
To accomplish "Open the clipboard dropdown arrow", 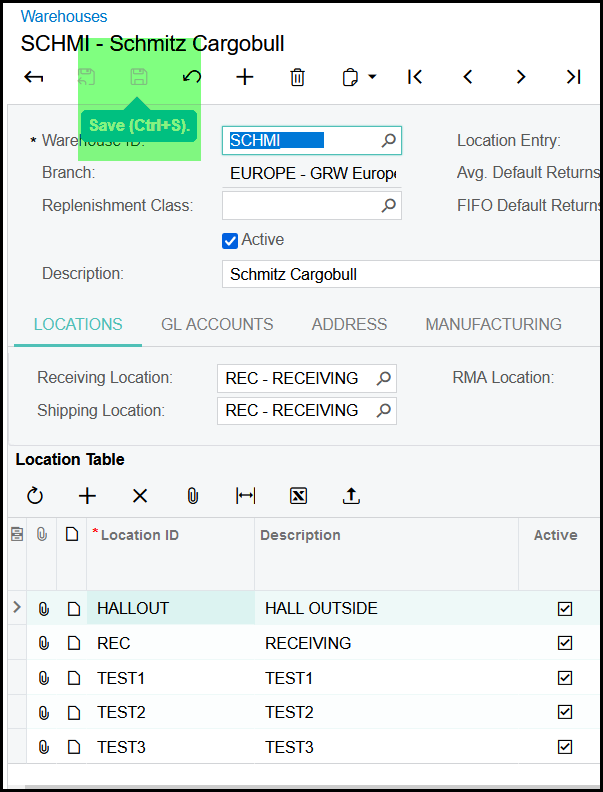I will point(372,77).
